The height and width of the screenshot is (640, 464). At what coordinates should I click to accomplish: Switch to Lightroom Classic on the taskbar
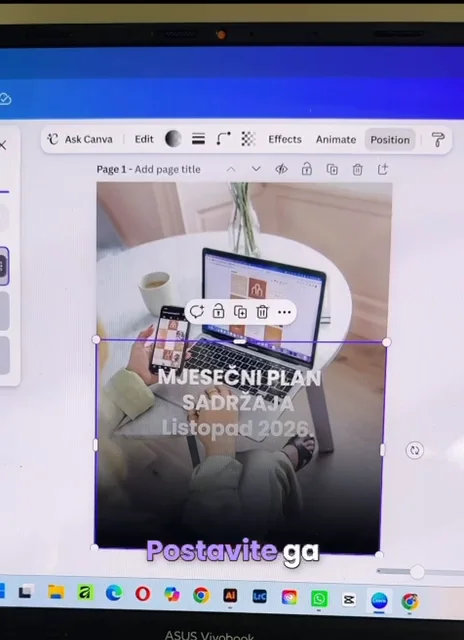click(x=260, y=597)
